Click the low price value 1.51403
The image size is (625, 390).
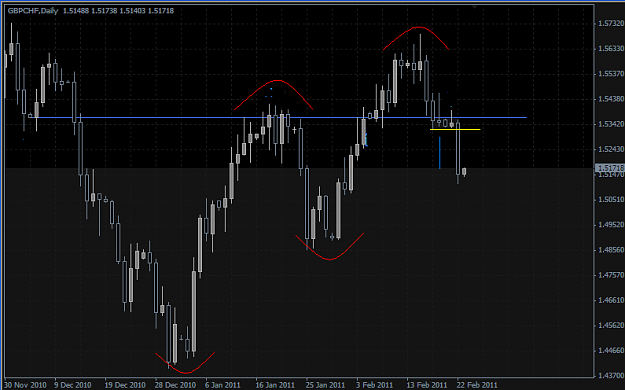tap(132, 11)
